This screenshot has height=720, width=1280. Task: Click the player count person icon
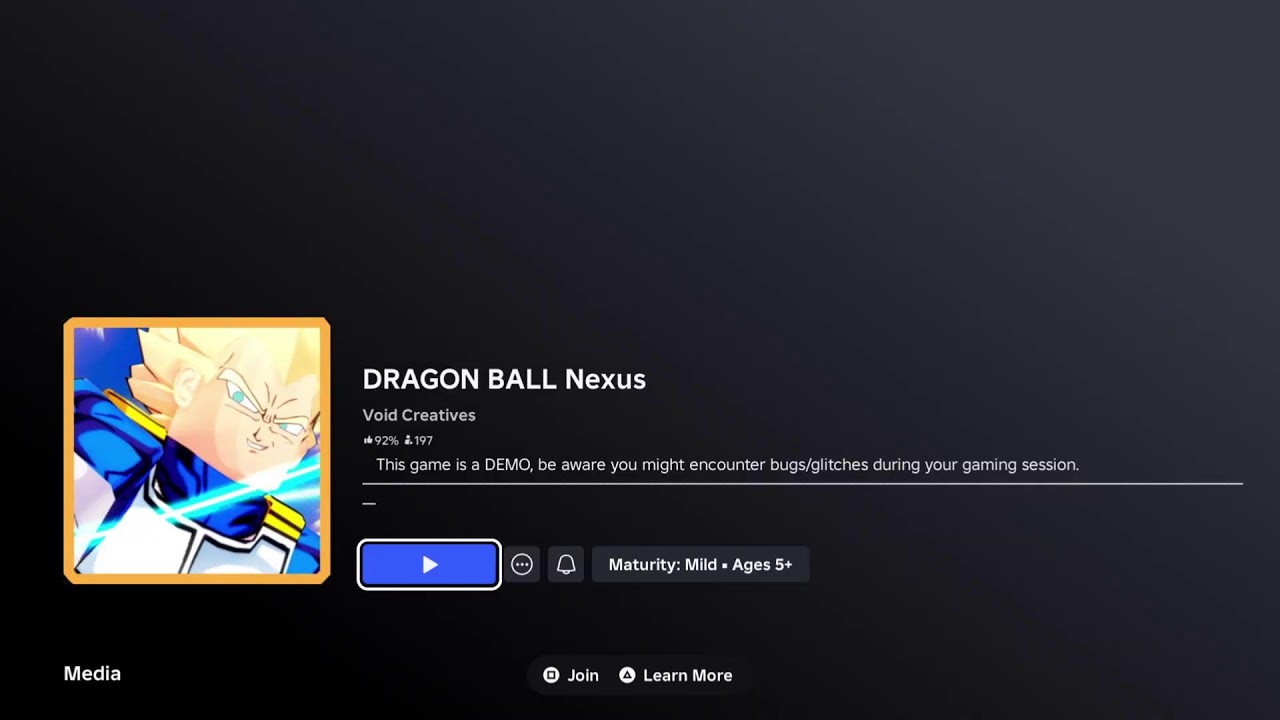[408, 440]
